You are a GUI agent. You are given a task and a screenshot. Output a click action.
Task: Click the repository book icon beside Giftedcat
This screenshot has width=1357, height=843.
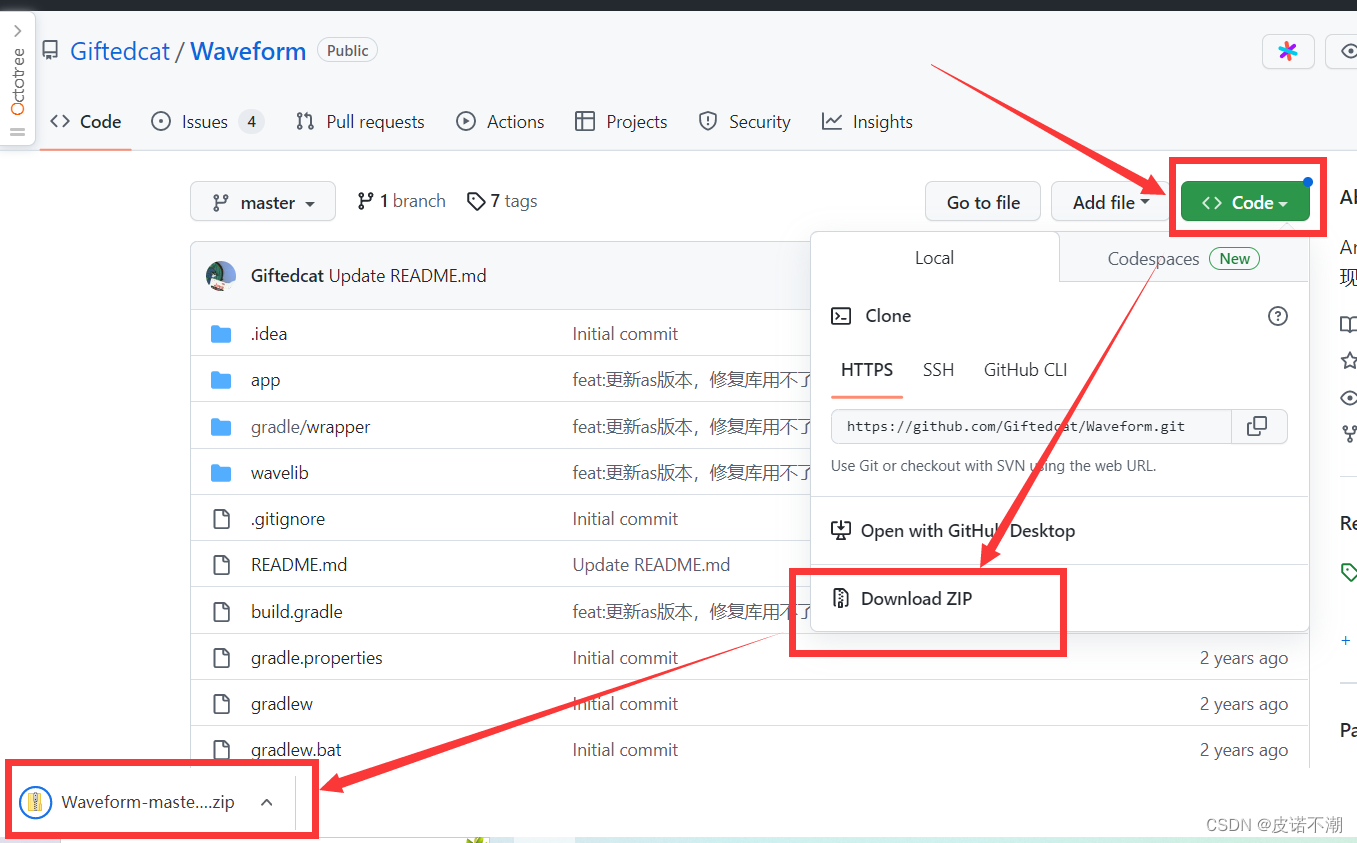coord(50,51)
